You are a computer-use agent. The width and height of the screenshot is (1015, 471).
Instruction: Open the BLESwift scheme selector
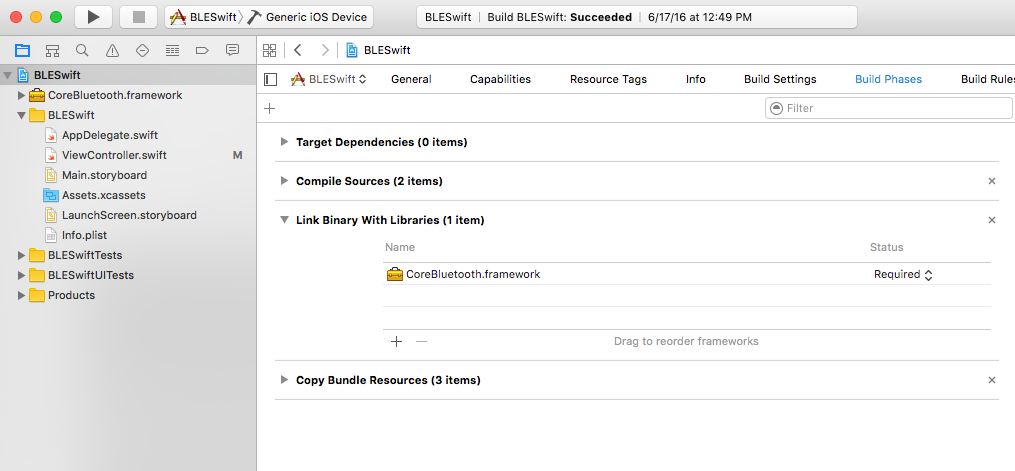click(203, 17)
